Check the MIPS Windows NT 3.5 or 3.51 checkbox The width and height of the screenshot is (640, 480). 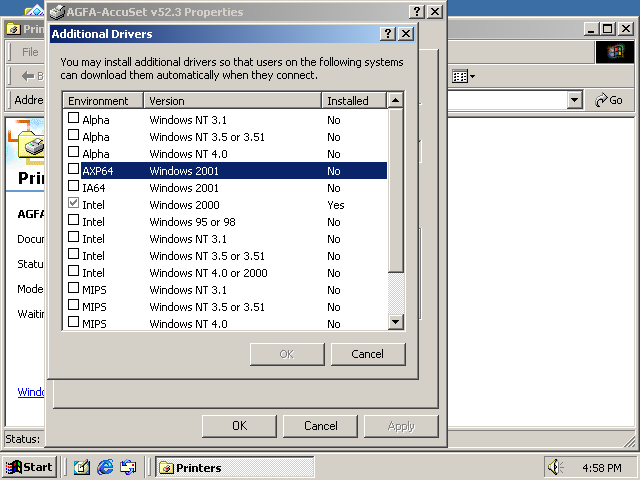(x=73, y=305)
